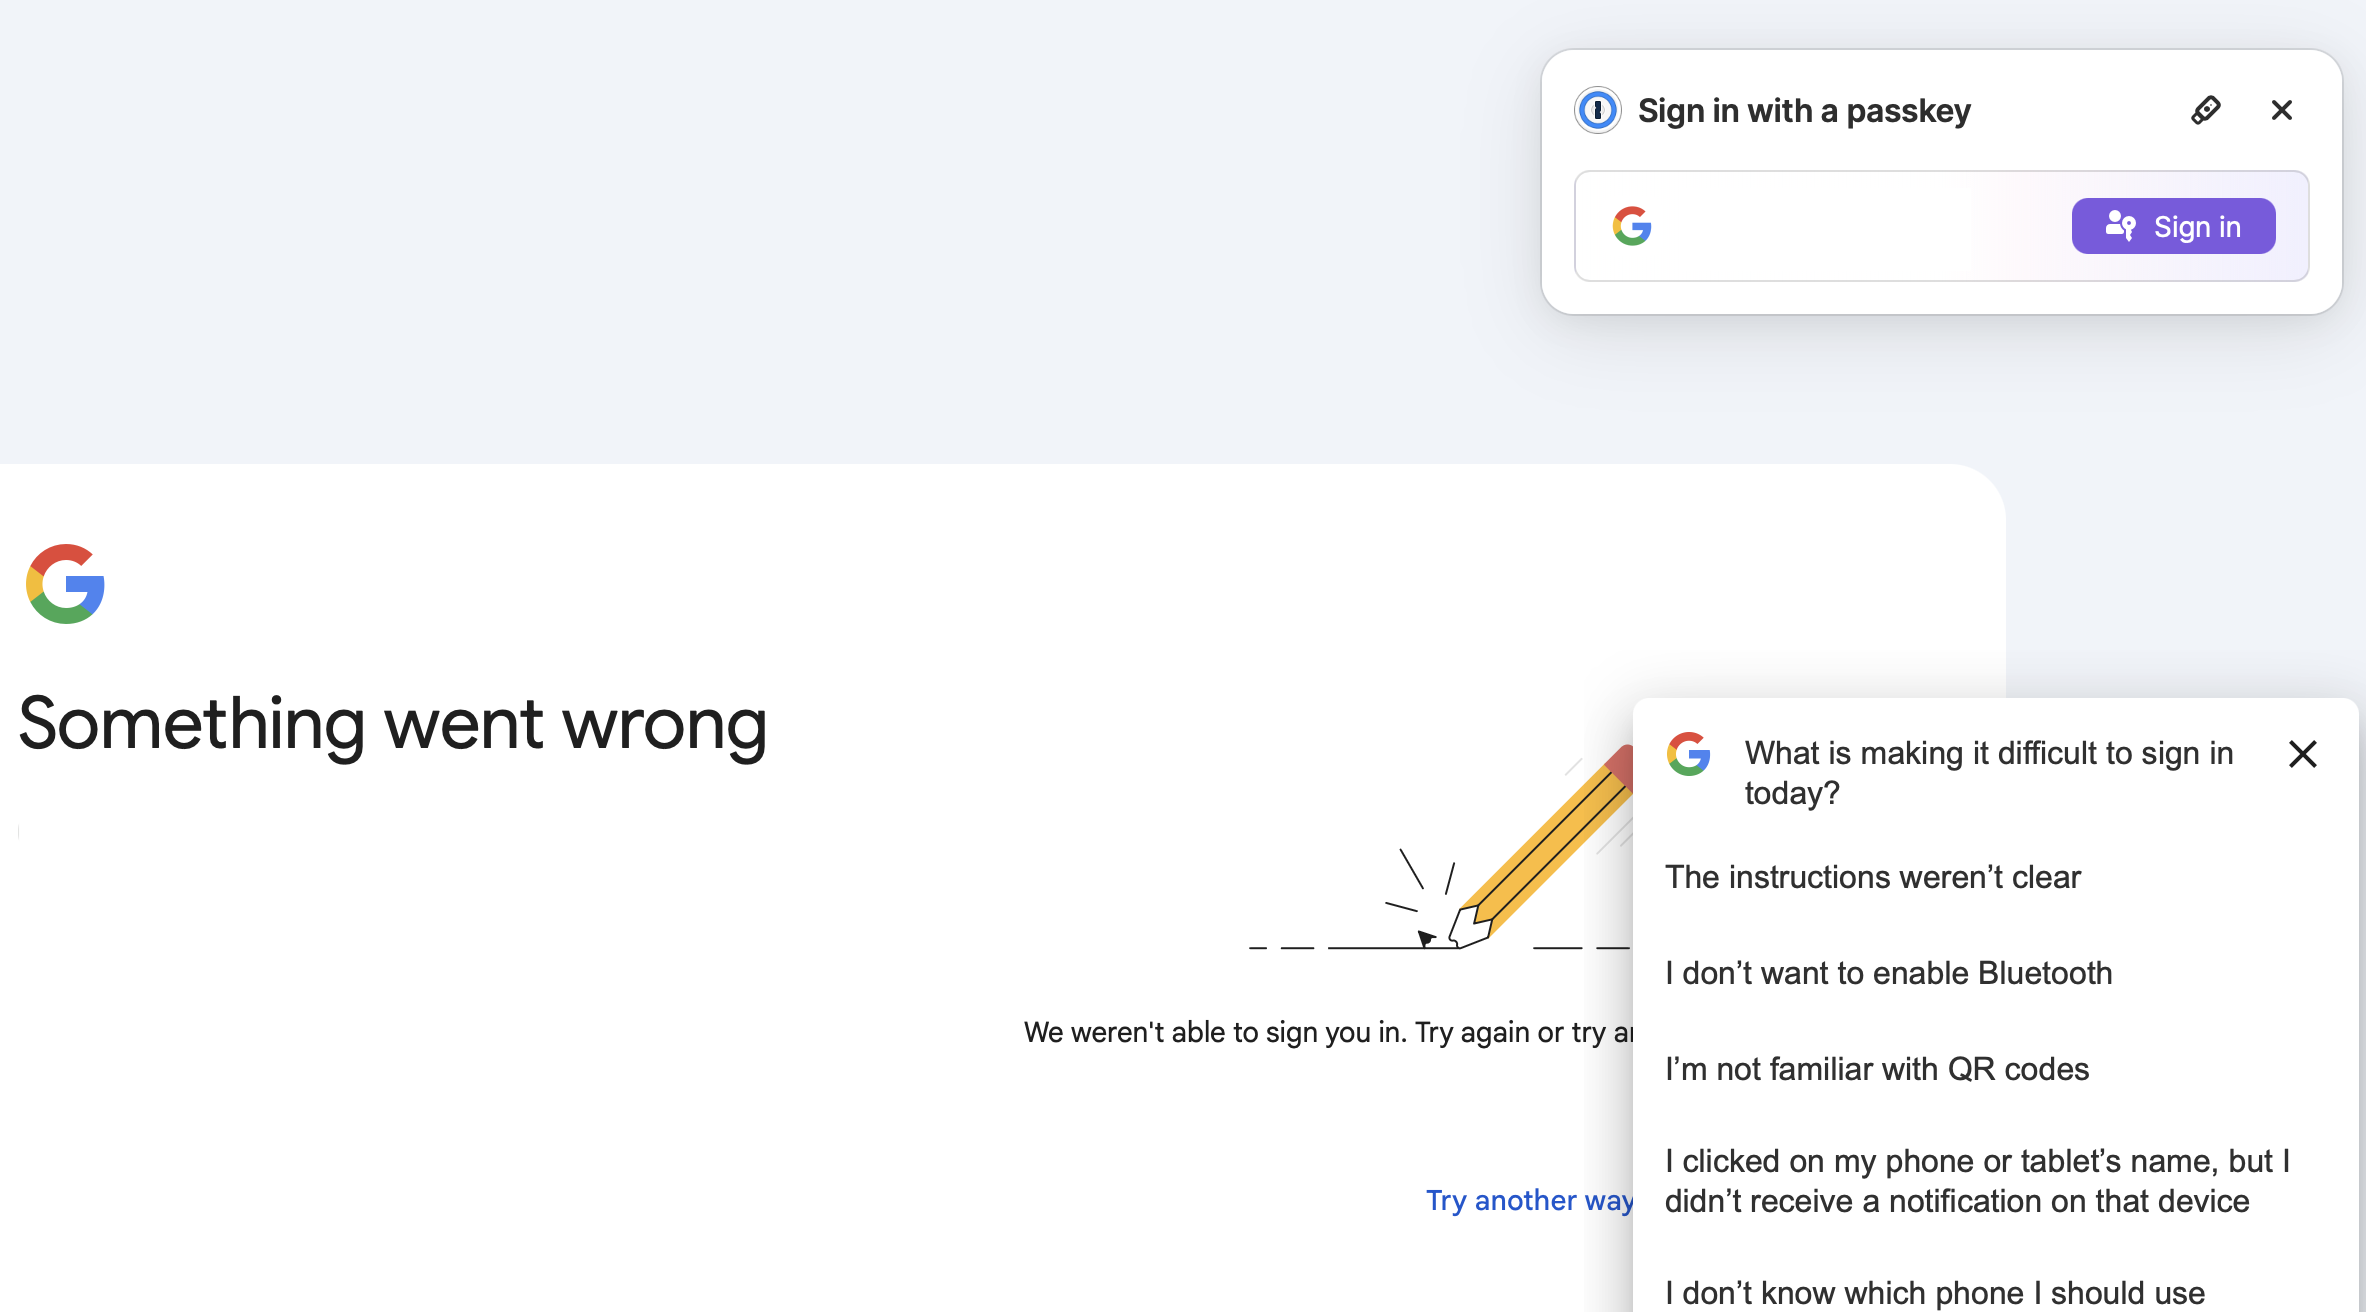
Task: Click the survey question about sign-in difficulty
Action: click(x=1989, y=773)
